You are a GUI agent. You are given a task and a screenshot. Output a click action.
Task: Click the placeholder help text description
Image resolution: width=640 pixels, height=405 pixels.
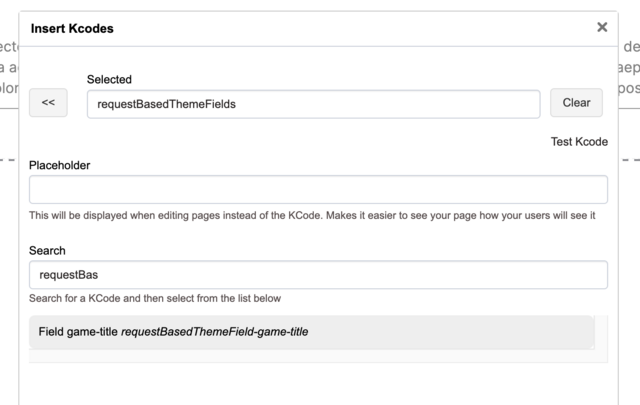312,215
